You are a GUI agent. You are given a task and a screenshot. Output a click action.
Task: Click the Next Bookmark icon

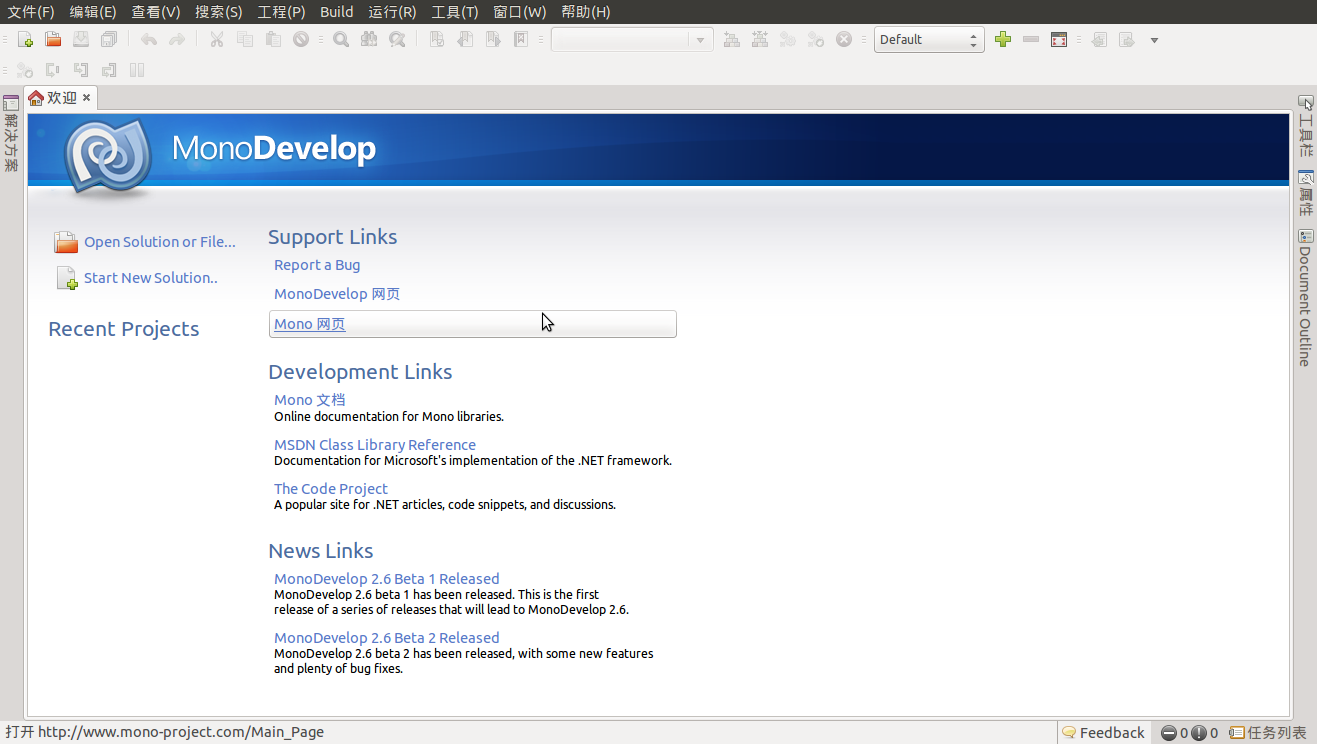[x=493, y=40]
